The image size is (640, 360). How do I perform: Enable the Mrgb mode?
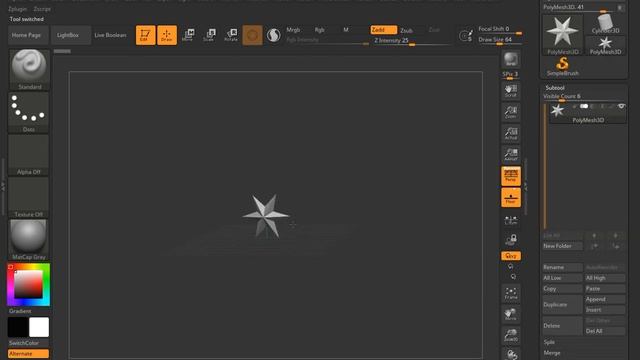click(293, 30)
